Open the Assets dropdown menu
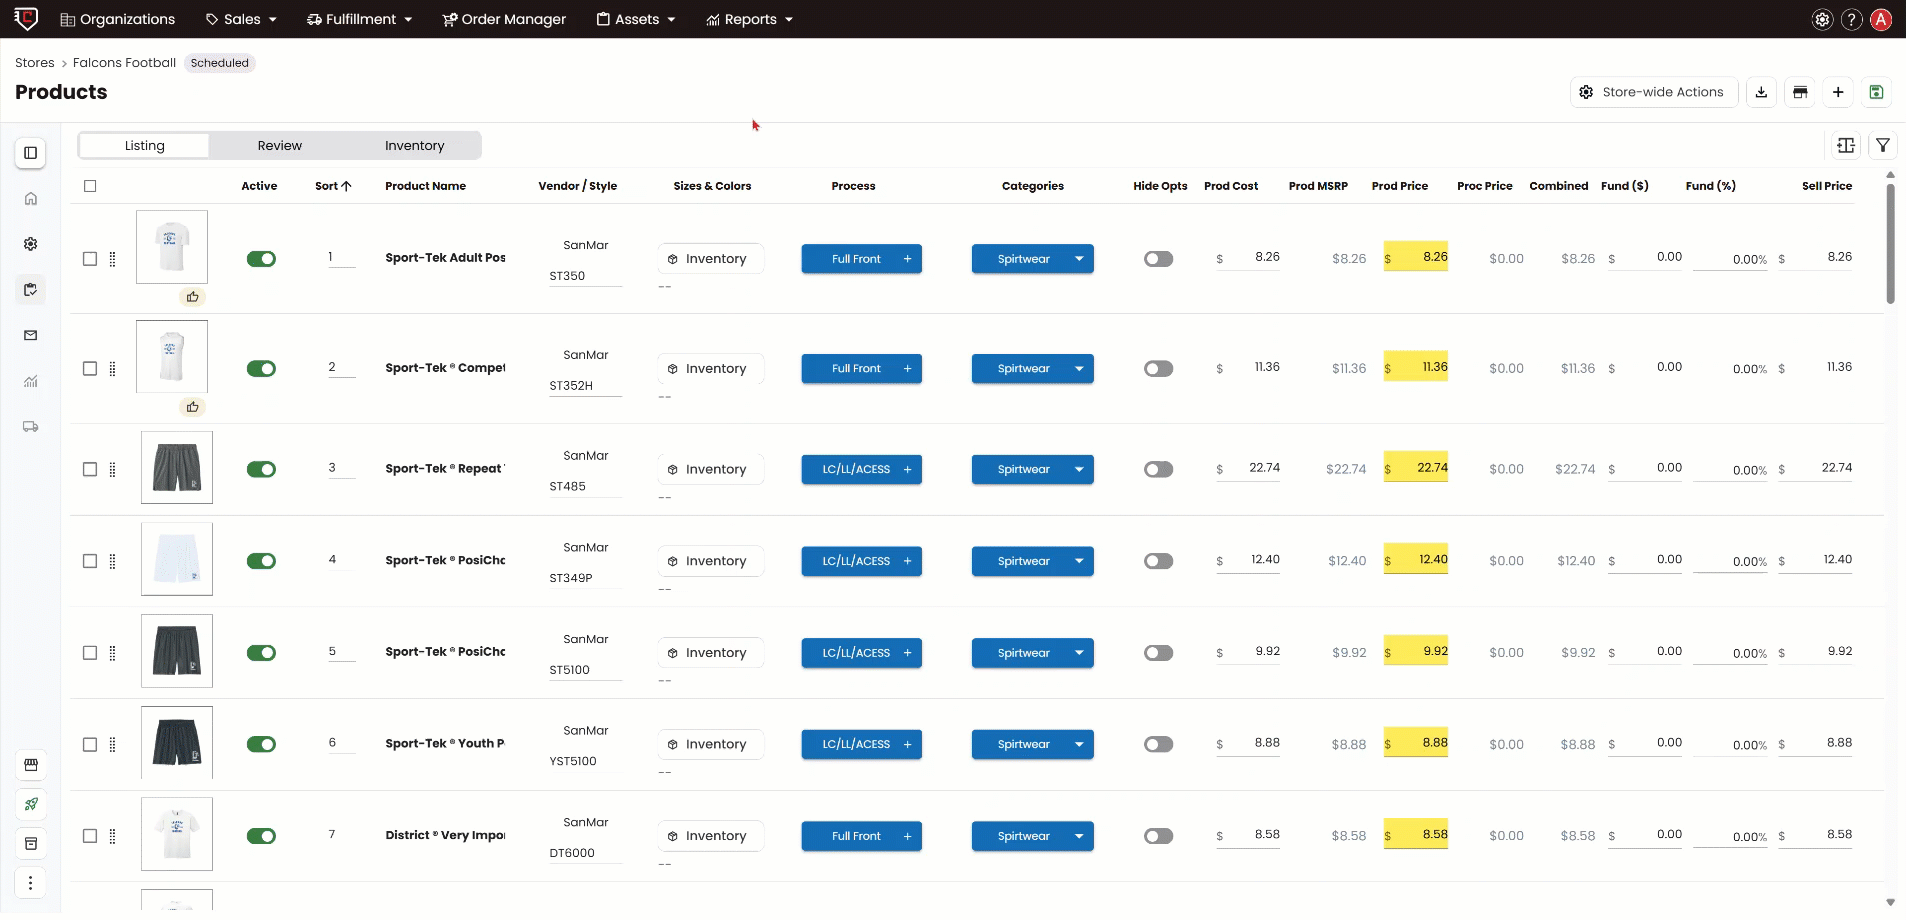The image size is (1906, 920). point(636,19)
